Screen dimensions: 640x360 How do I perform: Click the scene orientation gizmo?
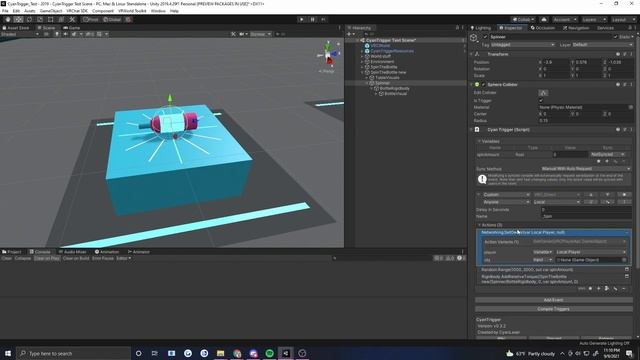tap(329, 55)
